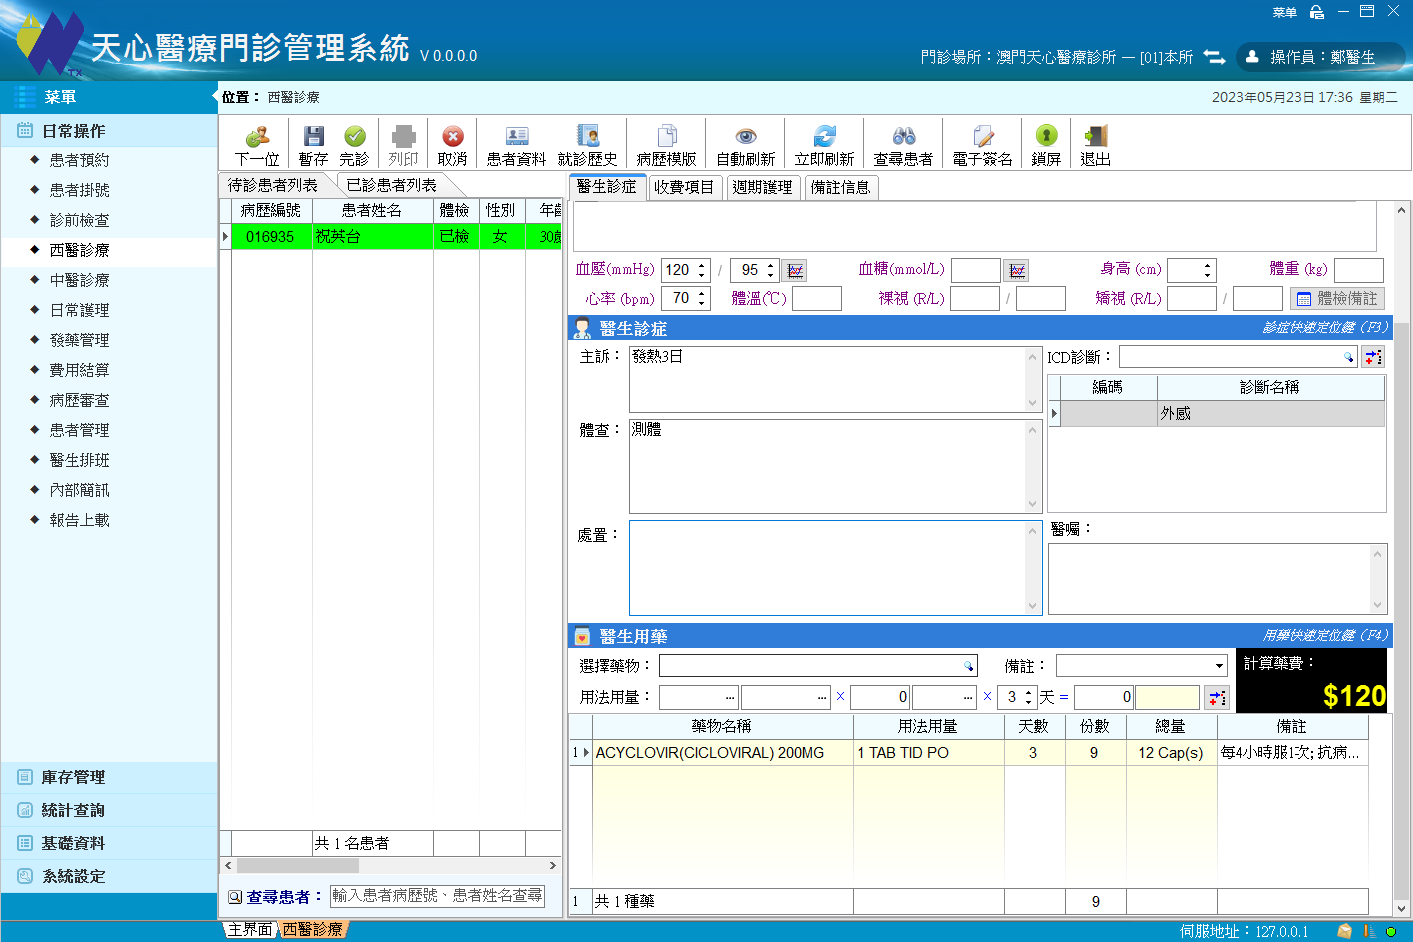Image resolution: width=1413 pixels, height=942 pixels.
Task: Adjust the 天 days stepper 3
Action: [x=1029, y=698]
